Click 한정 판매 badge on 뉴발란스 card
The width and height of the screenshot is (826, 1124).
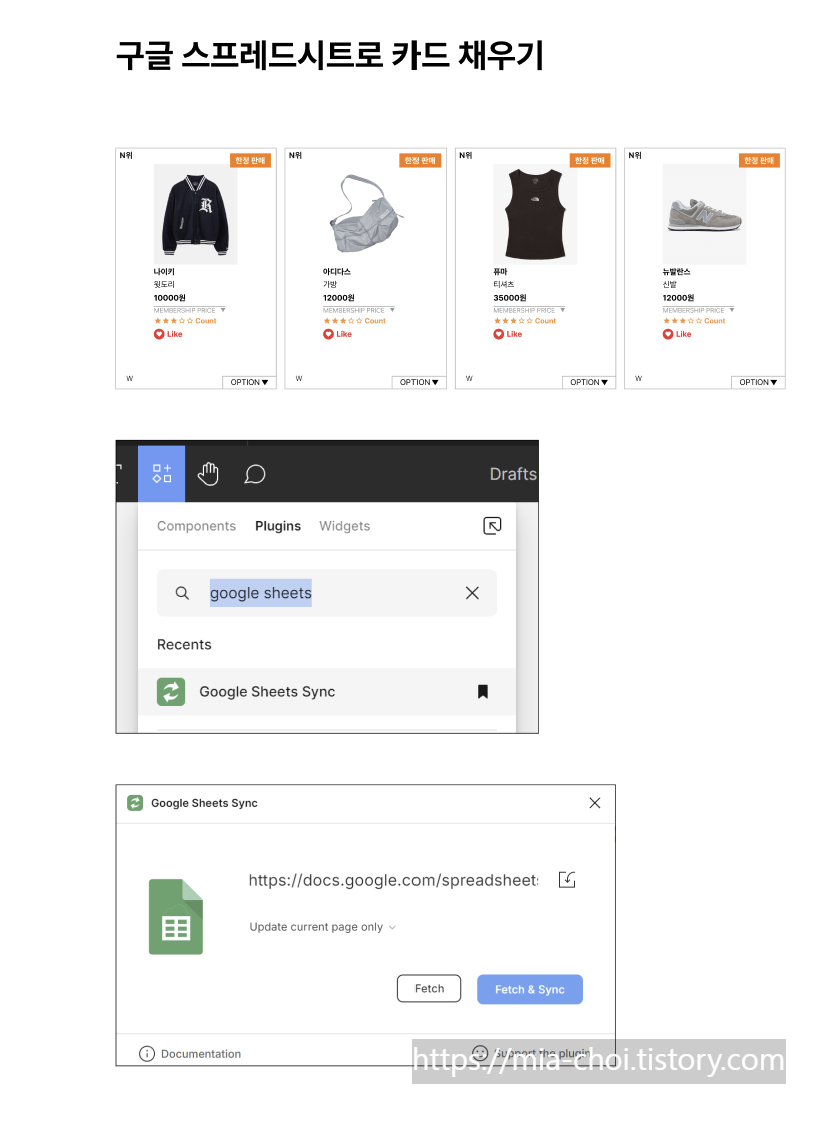coord(759,161)
